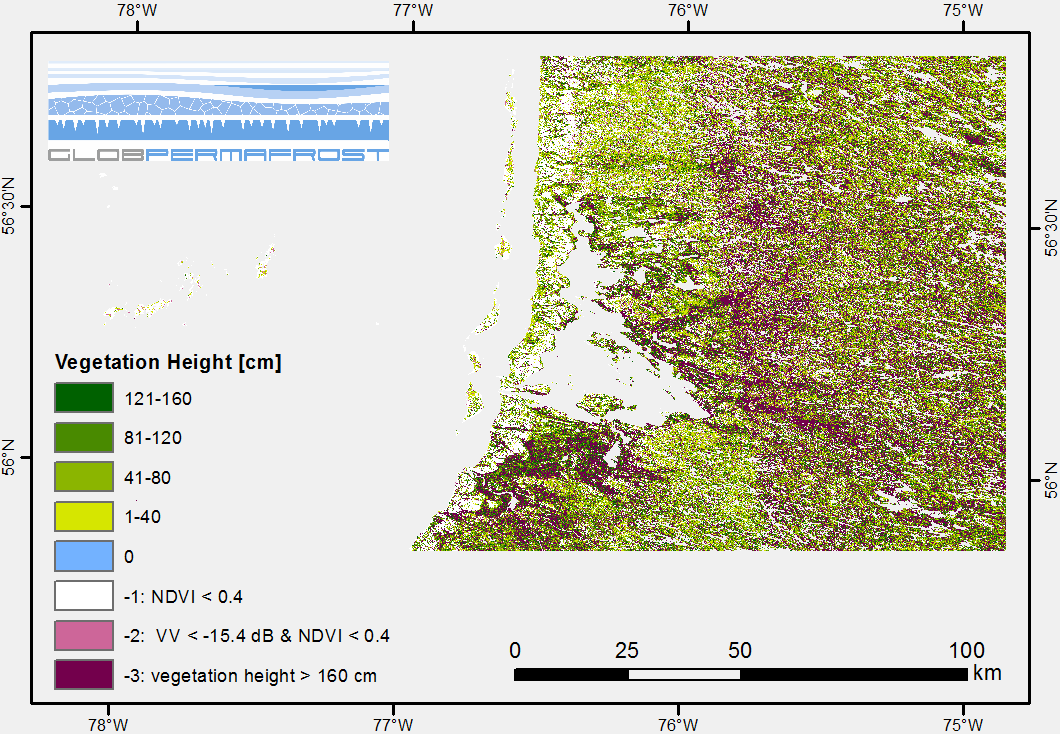Click the dark green 121-160 legend swatch
This screenshot has height=734, width=1060.
84,398
